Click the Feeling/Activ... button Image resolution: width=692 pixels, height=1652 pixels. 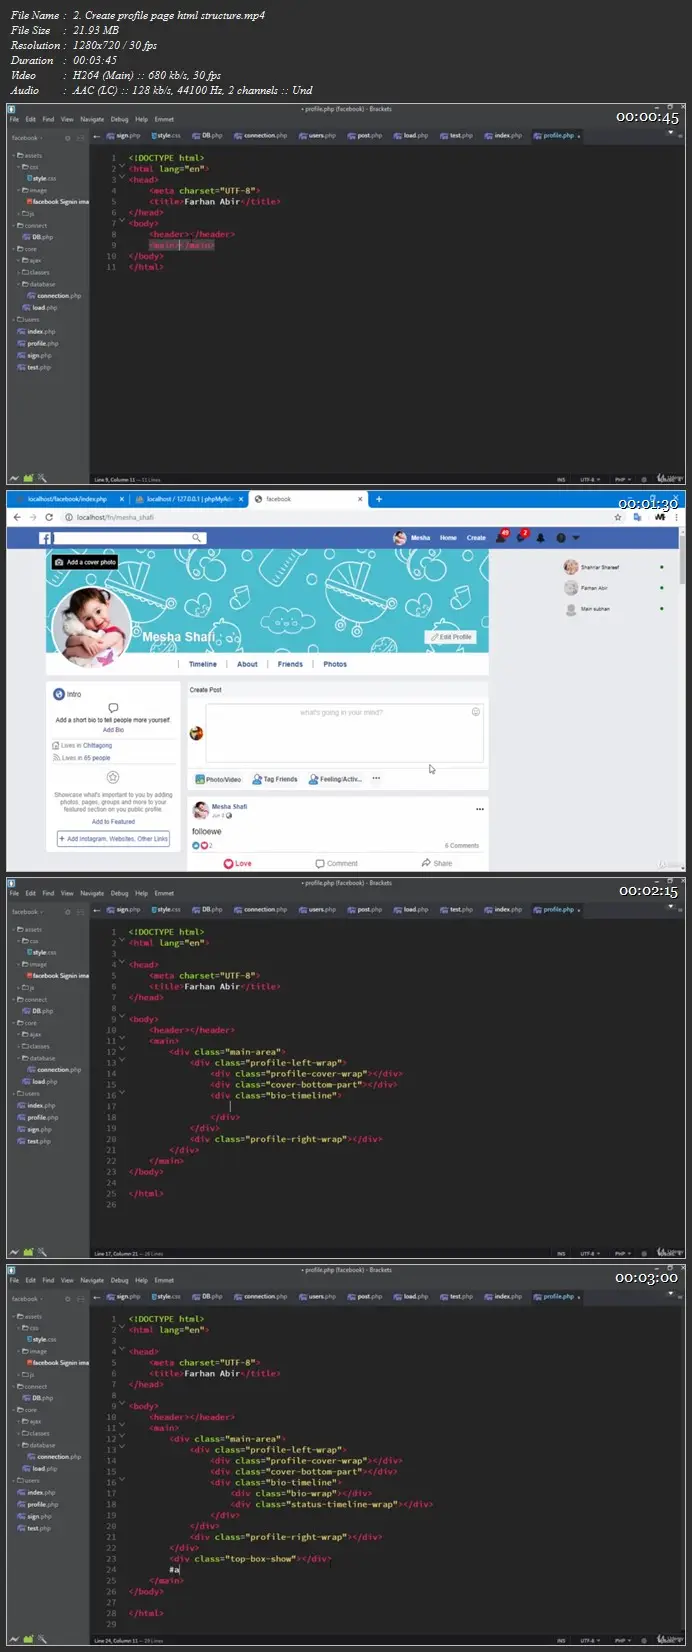pos(336,779)
